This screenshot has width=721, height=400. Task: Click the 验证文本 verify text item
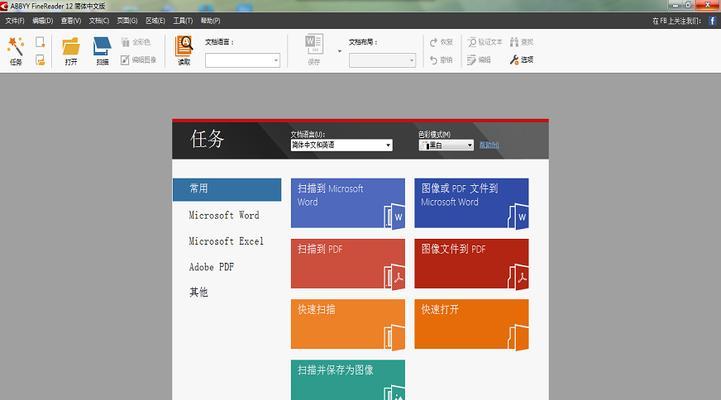[485, 42]
